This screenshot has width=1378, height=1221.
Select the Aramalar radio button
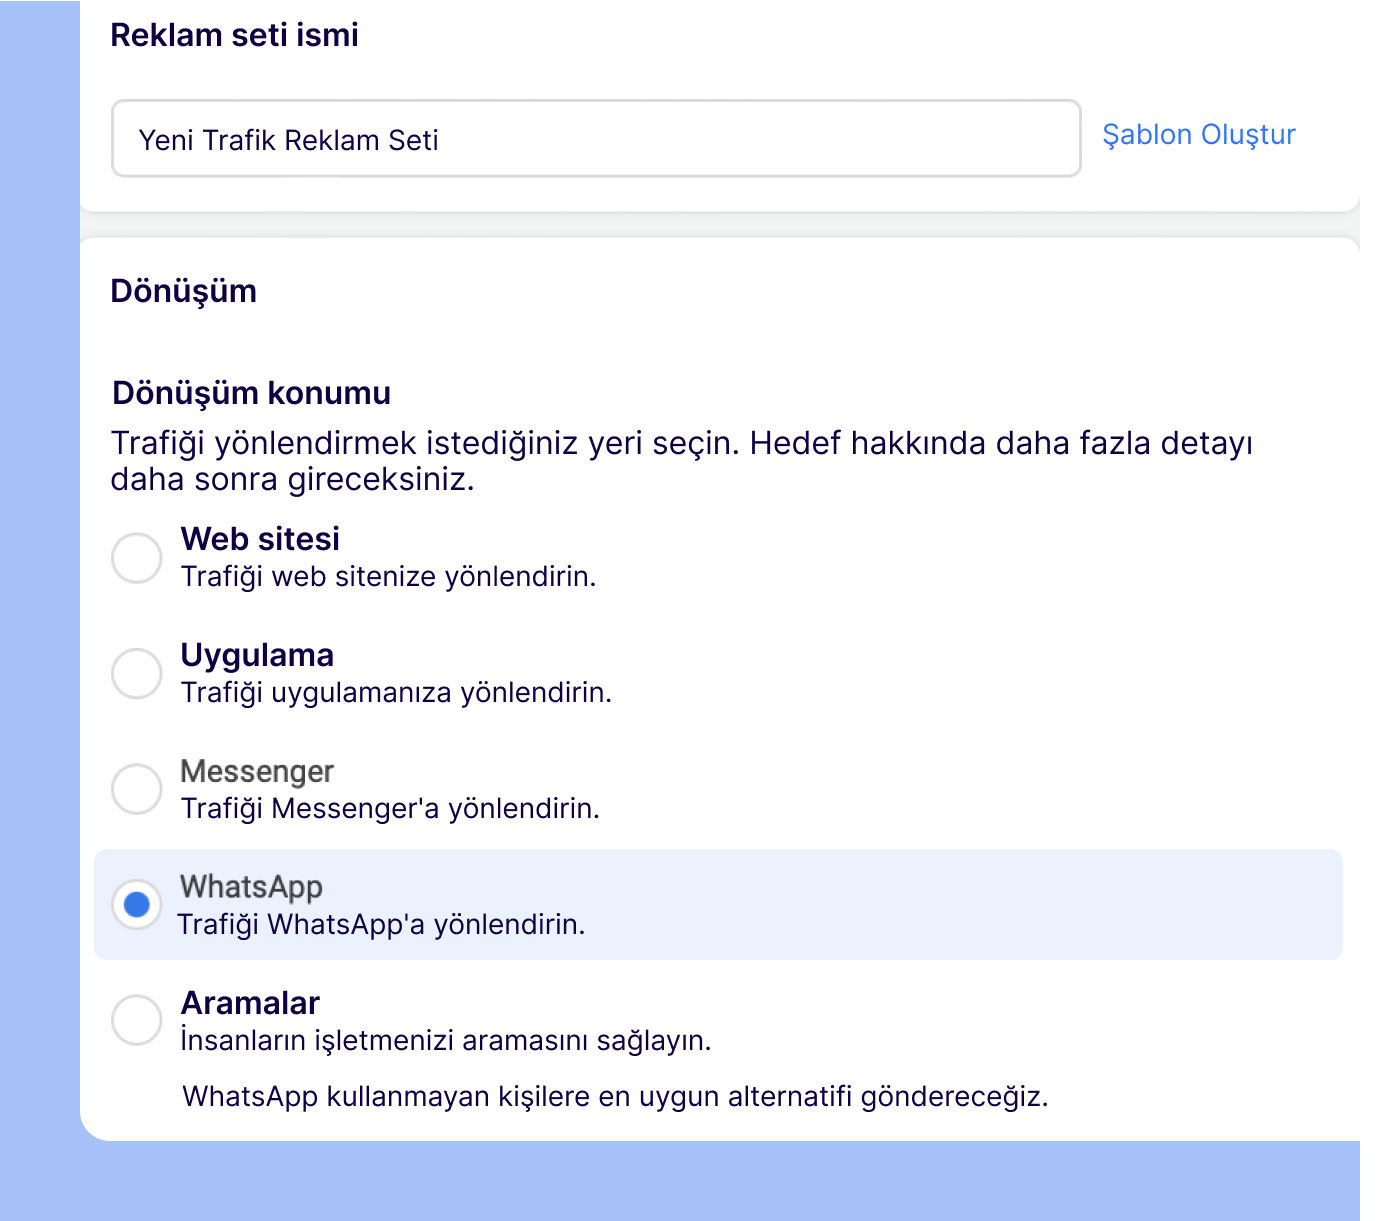click(137, 1021)
